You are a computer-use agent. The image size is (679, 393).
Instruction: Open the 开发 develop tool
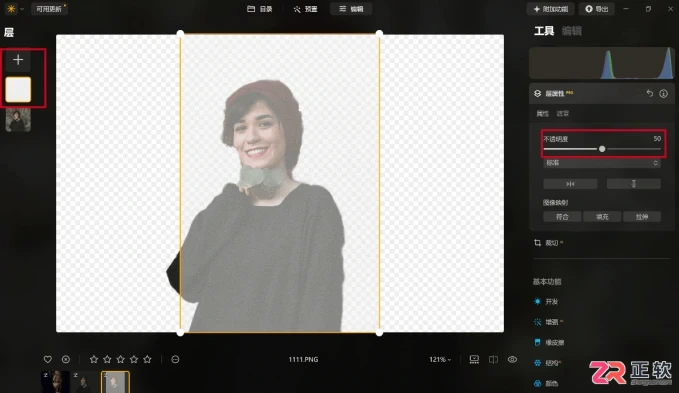546,302
